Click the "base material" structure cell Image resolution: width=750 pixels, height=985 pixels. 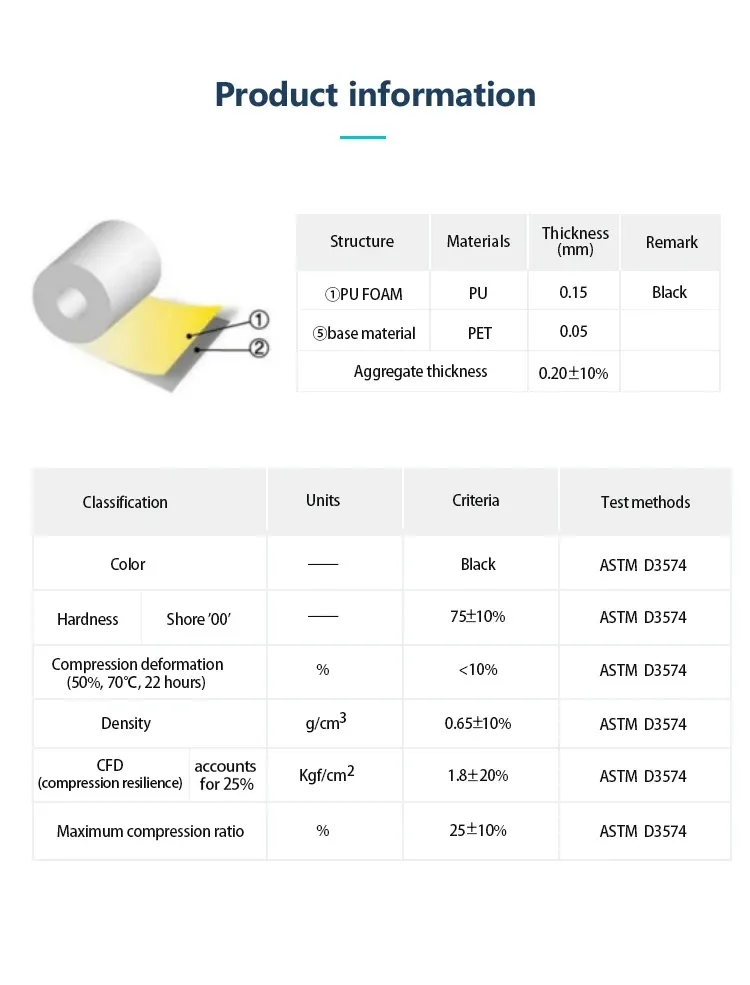[x=364, y=333]
